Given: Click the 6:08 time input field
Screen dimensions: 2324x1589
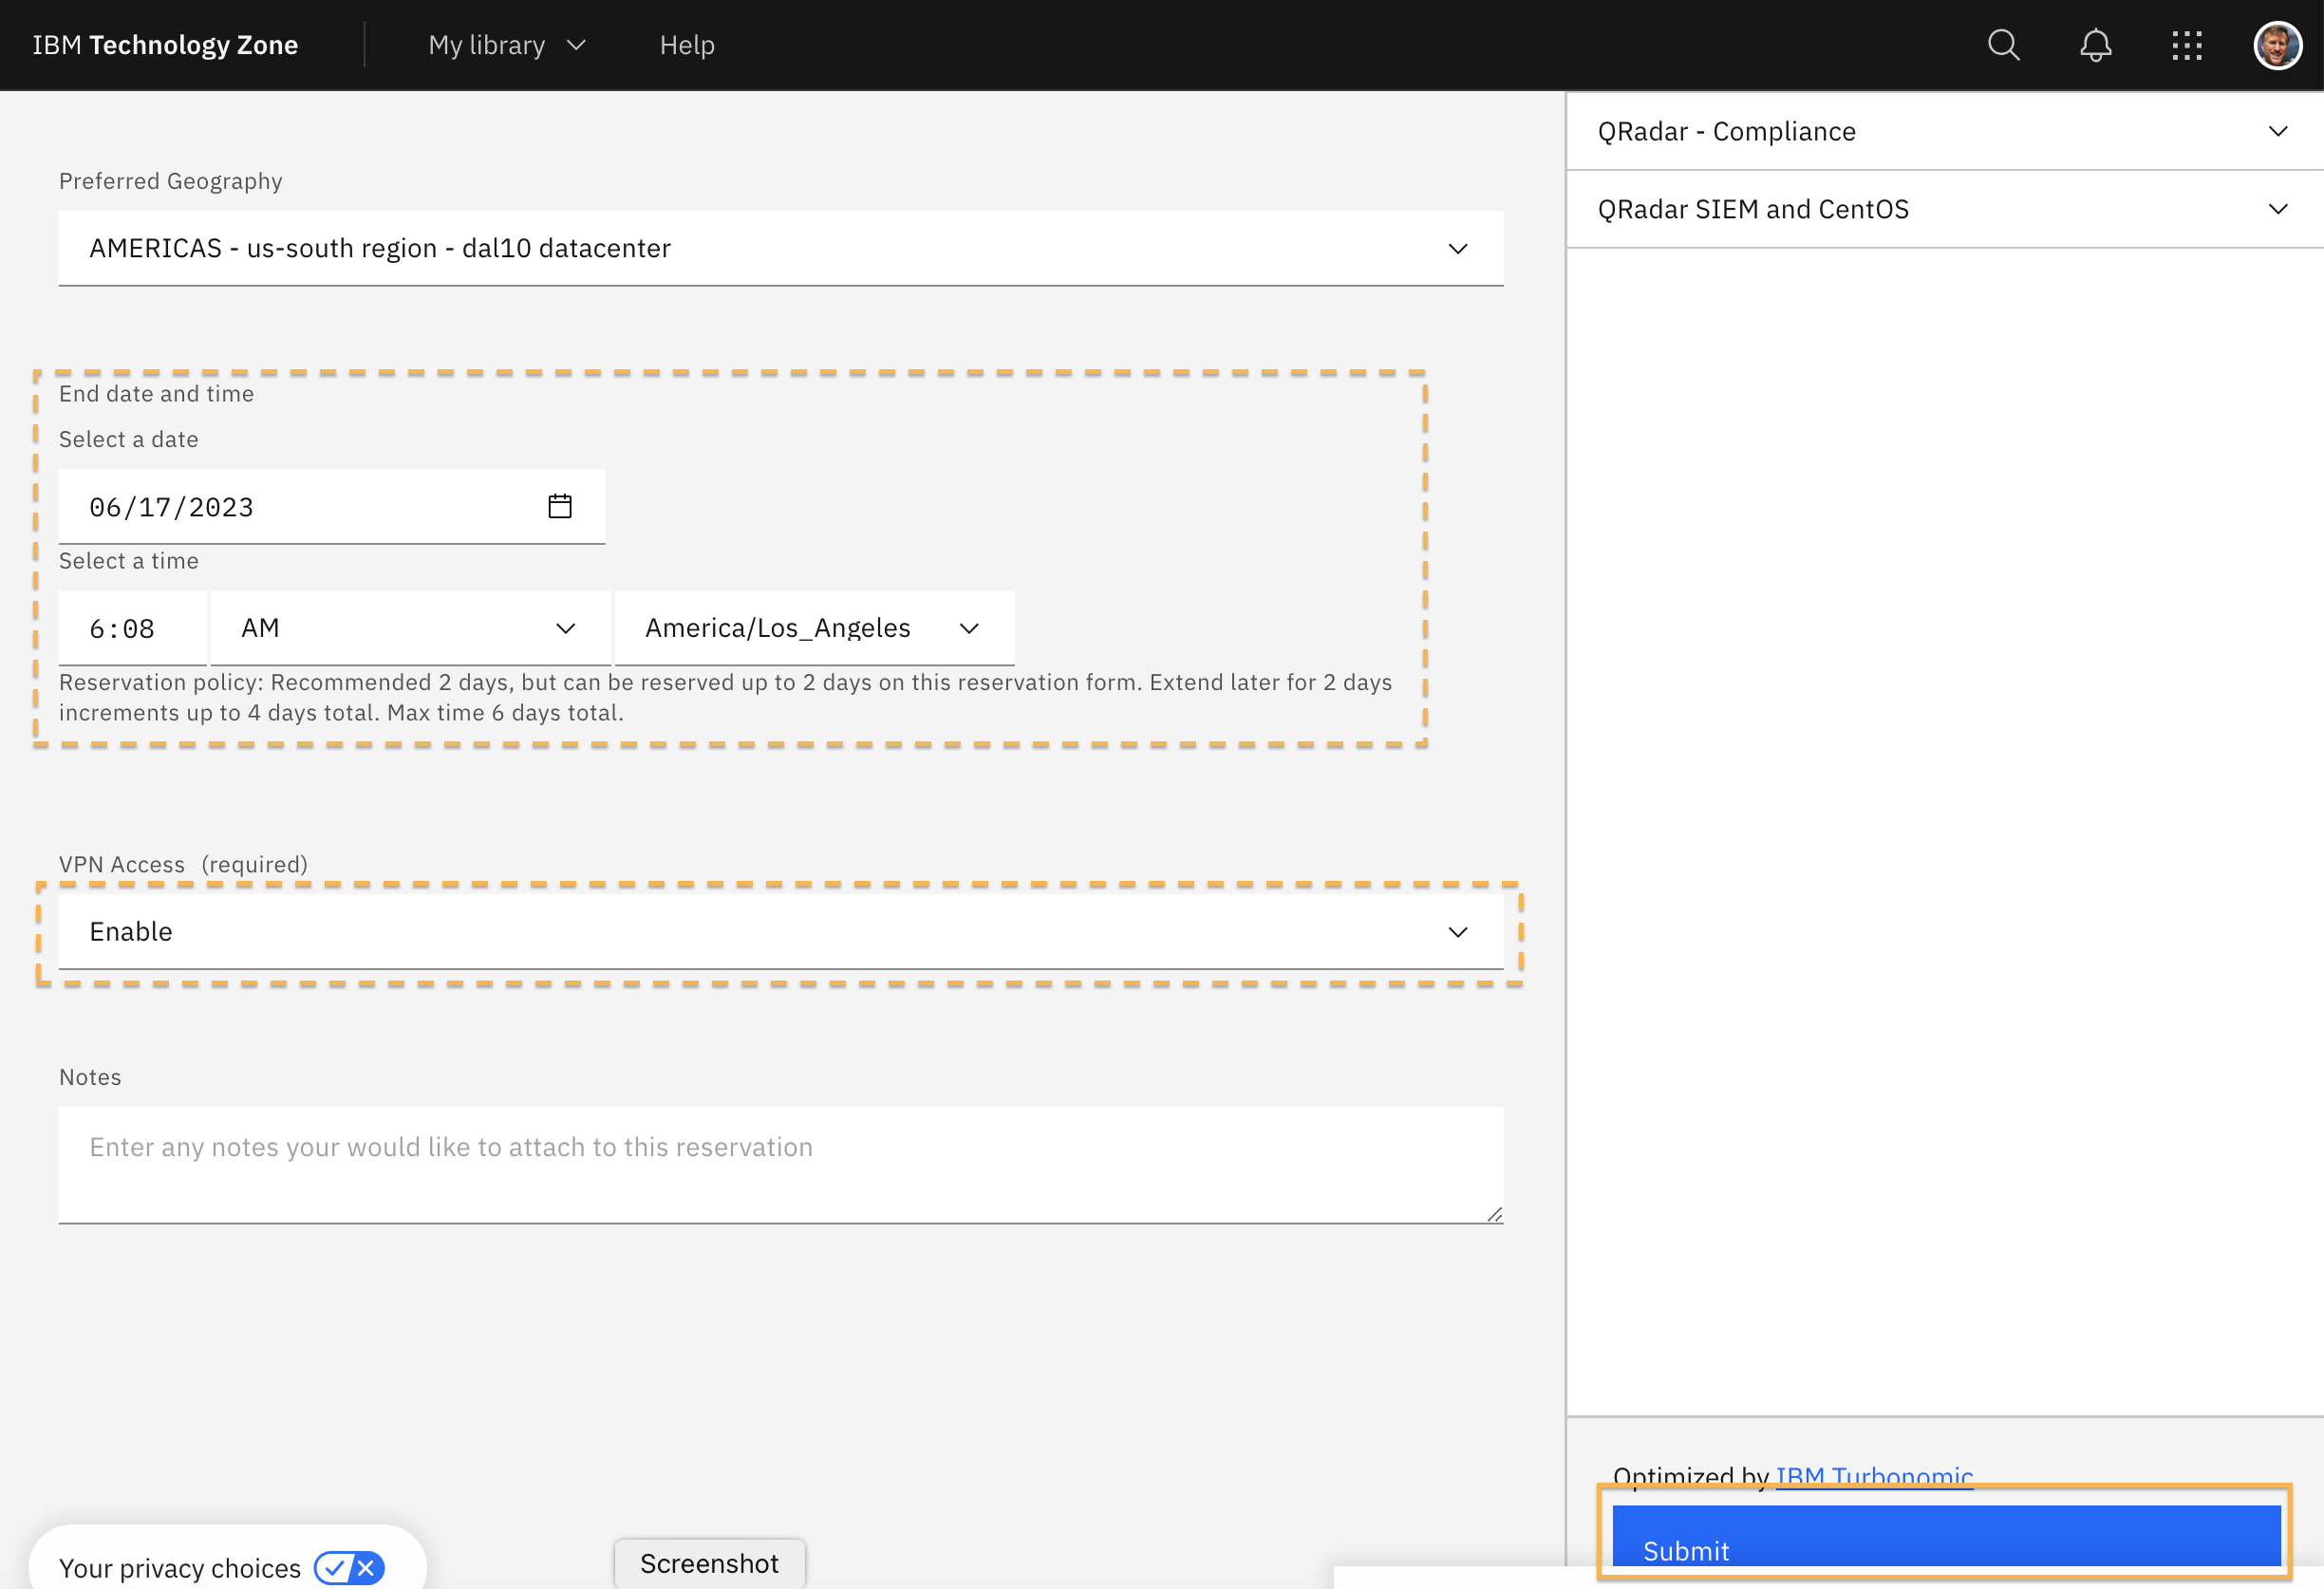Looking at the screenshot, I should [x=132, y=628].
